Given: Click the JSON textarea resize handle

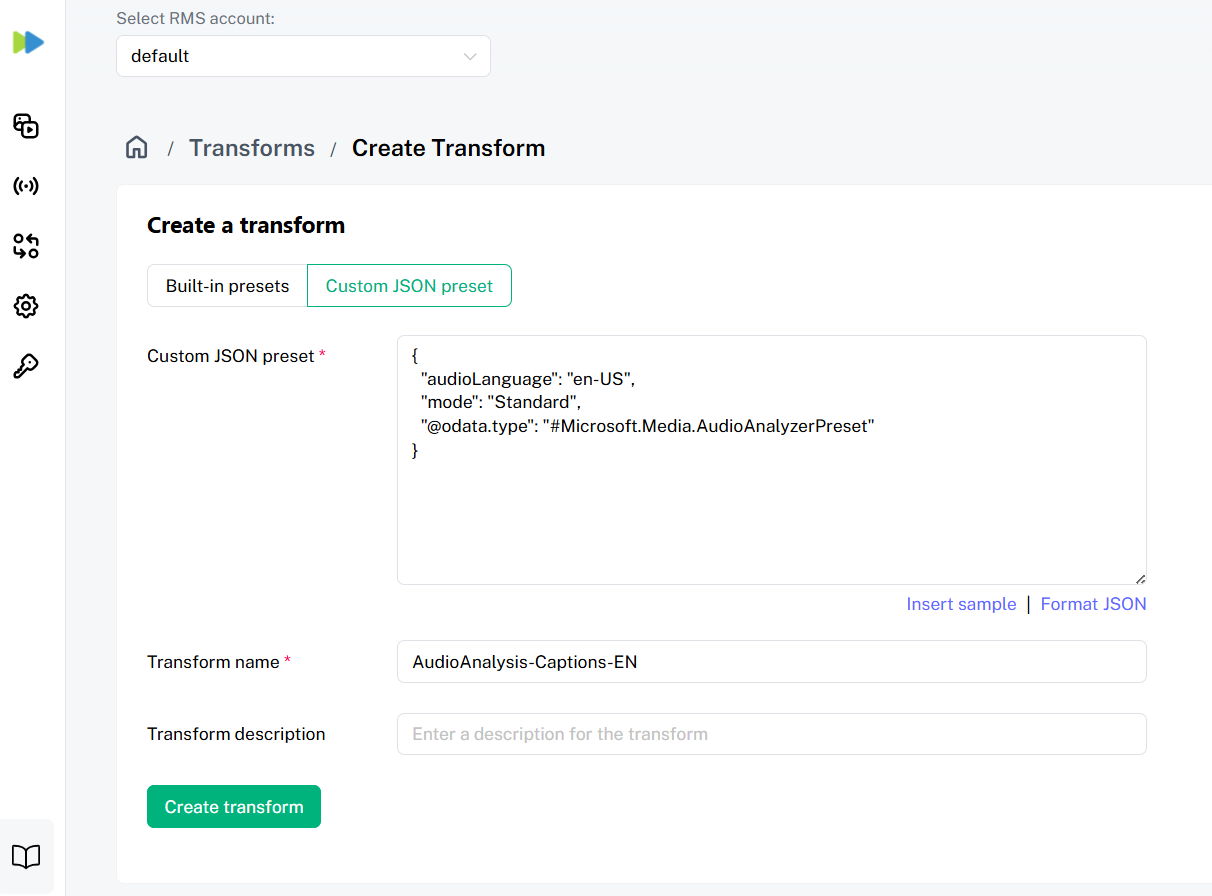Looking at the screenshot, I should 1140,578.
